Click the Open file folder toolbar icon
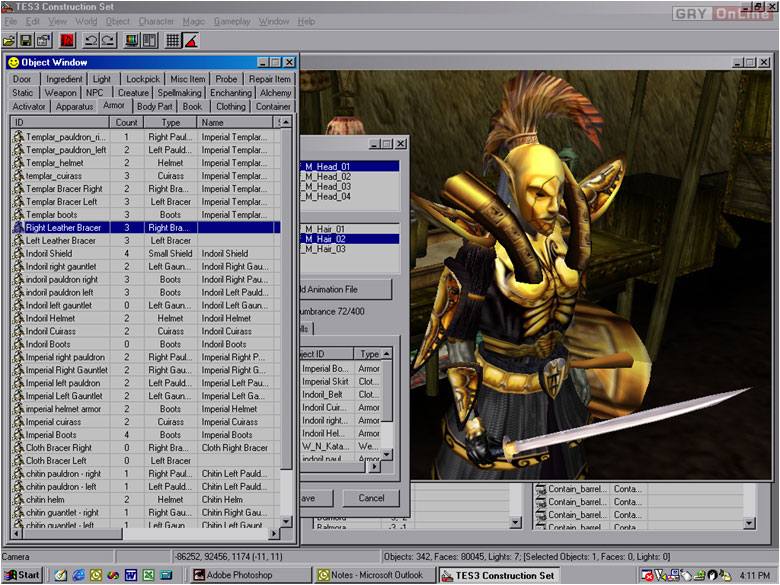780x585 pixels. point(9,41)
